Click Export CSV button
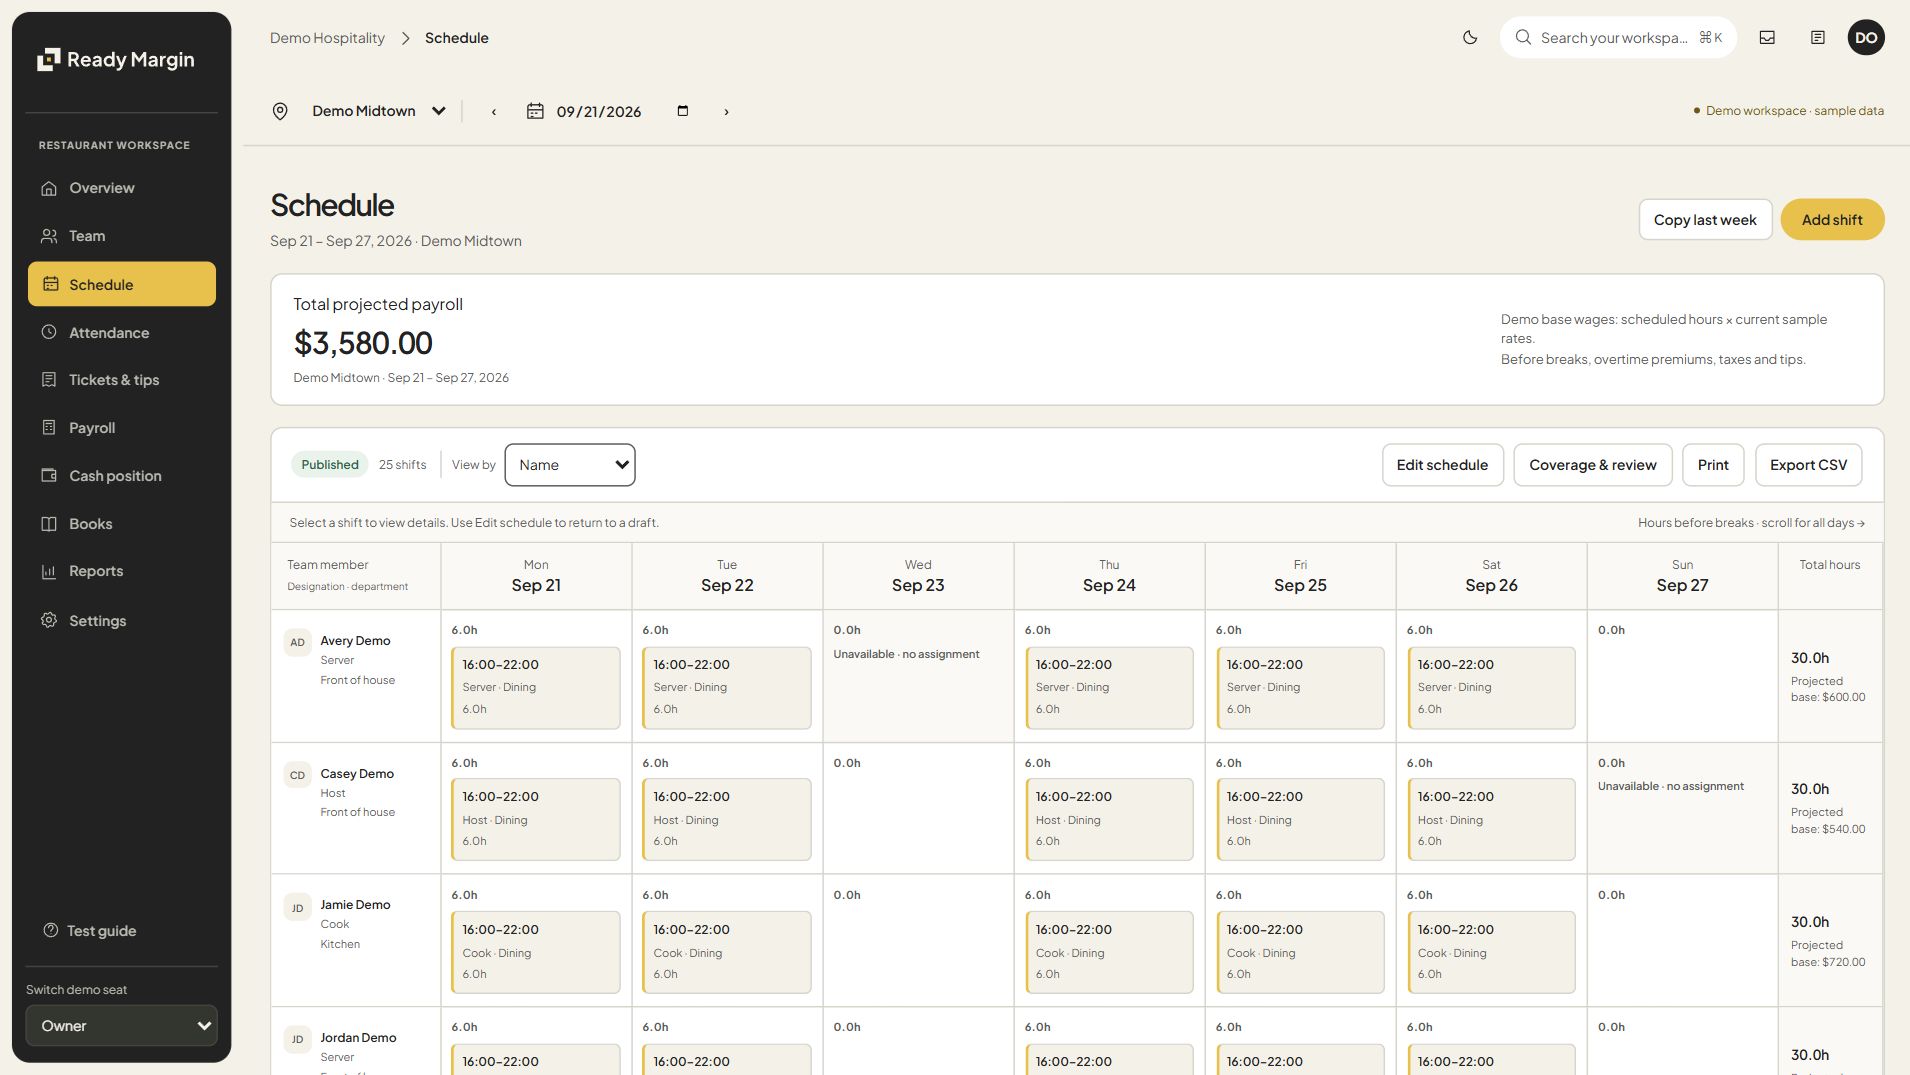 pyautogui.click(x=1808, y=465)
